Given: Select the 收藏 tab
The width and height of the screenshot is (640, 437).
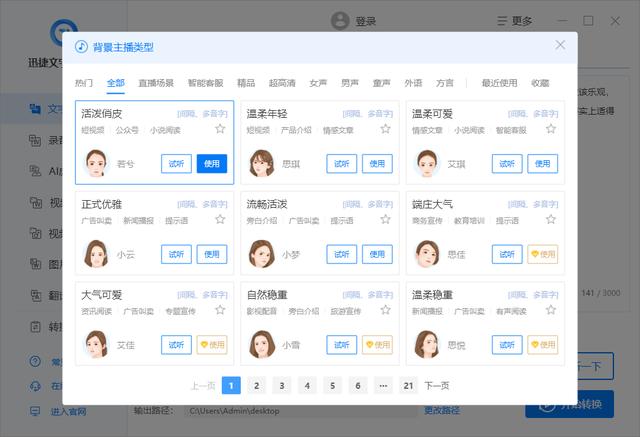Looking at the screenshot, I should 540,83.
